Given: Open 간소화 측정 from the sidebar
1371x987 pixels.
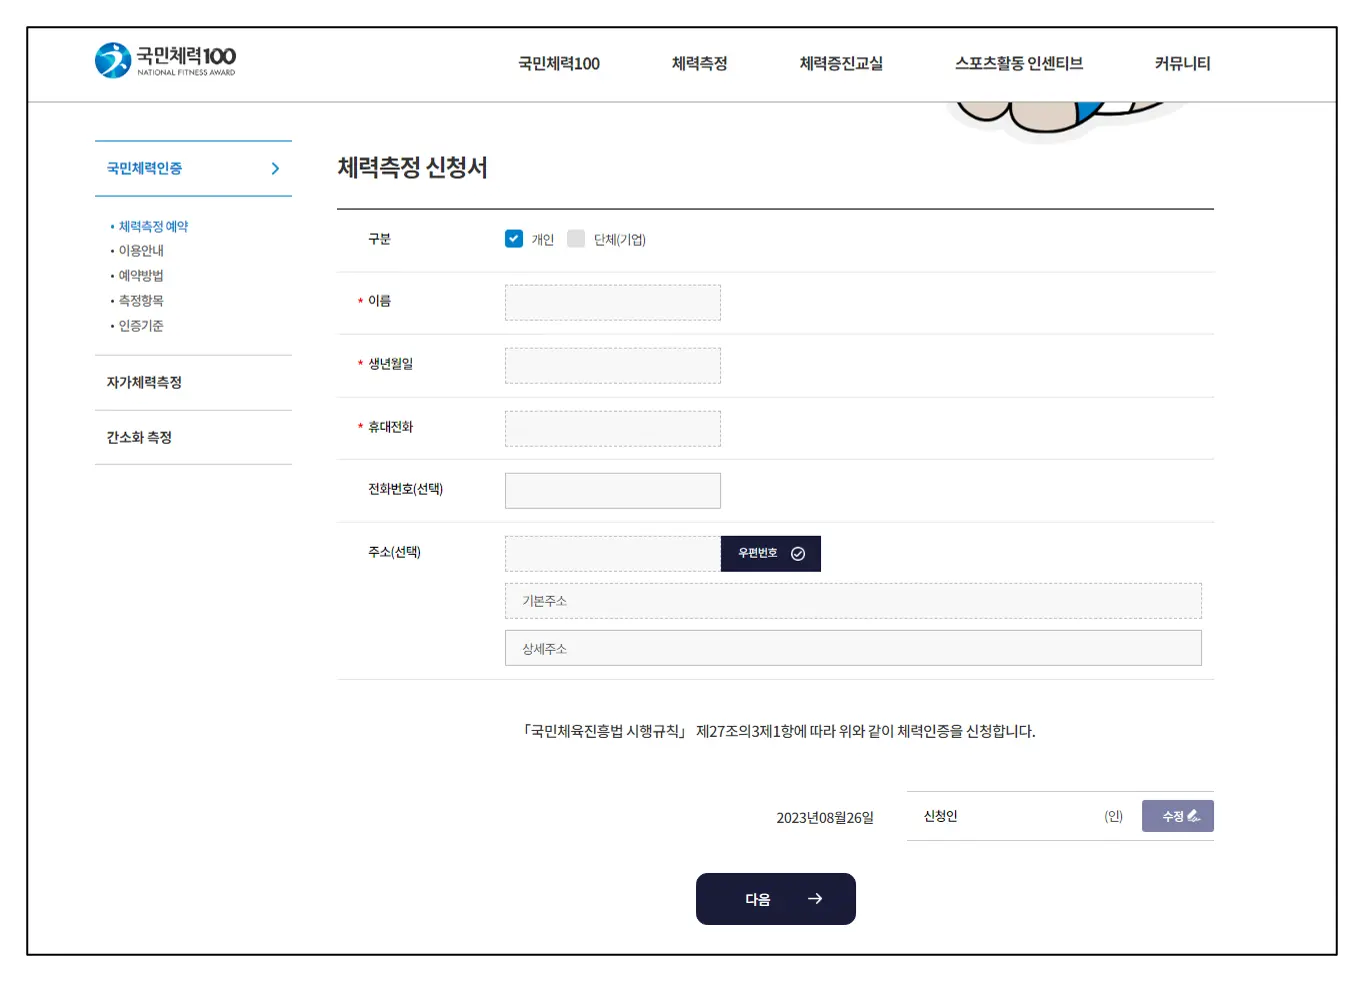Looking at the screenshot, I should tap(138, 437).
